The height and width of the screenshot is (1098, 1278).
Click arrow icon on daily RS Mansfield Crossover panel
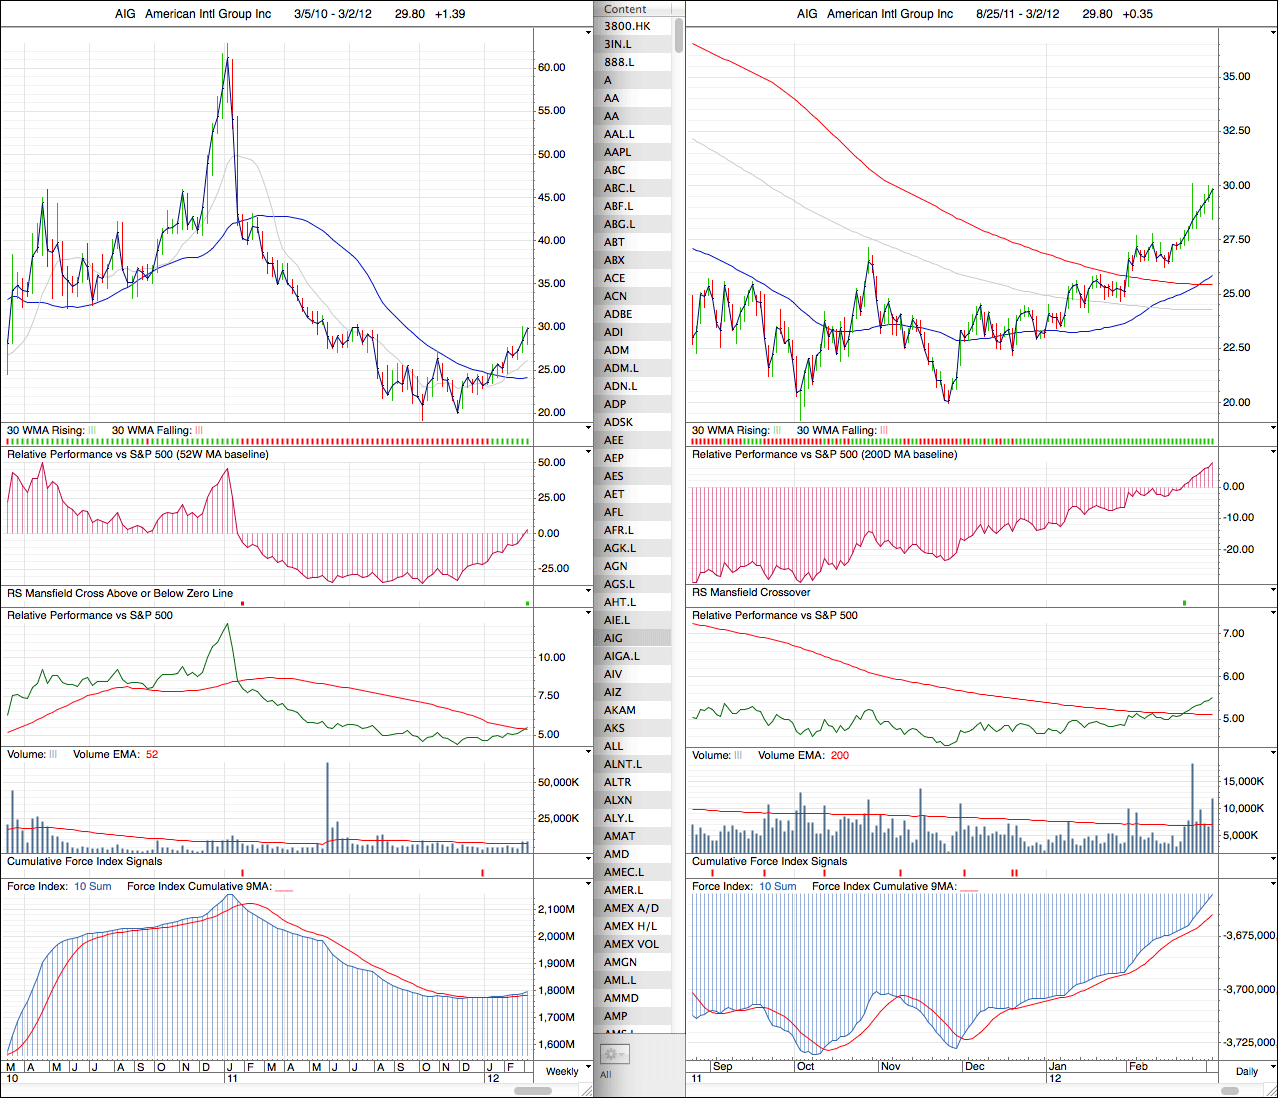[x=1272, y=591]
